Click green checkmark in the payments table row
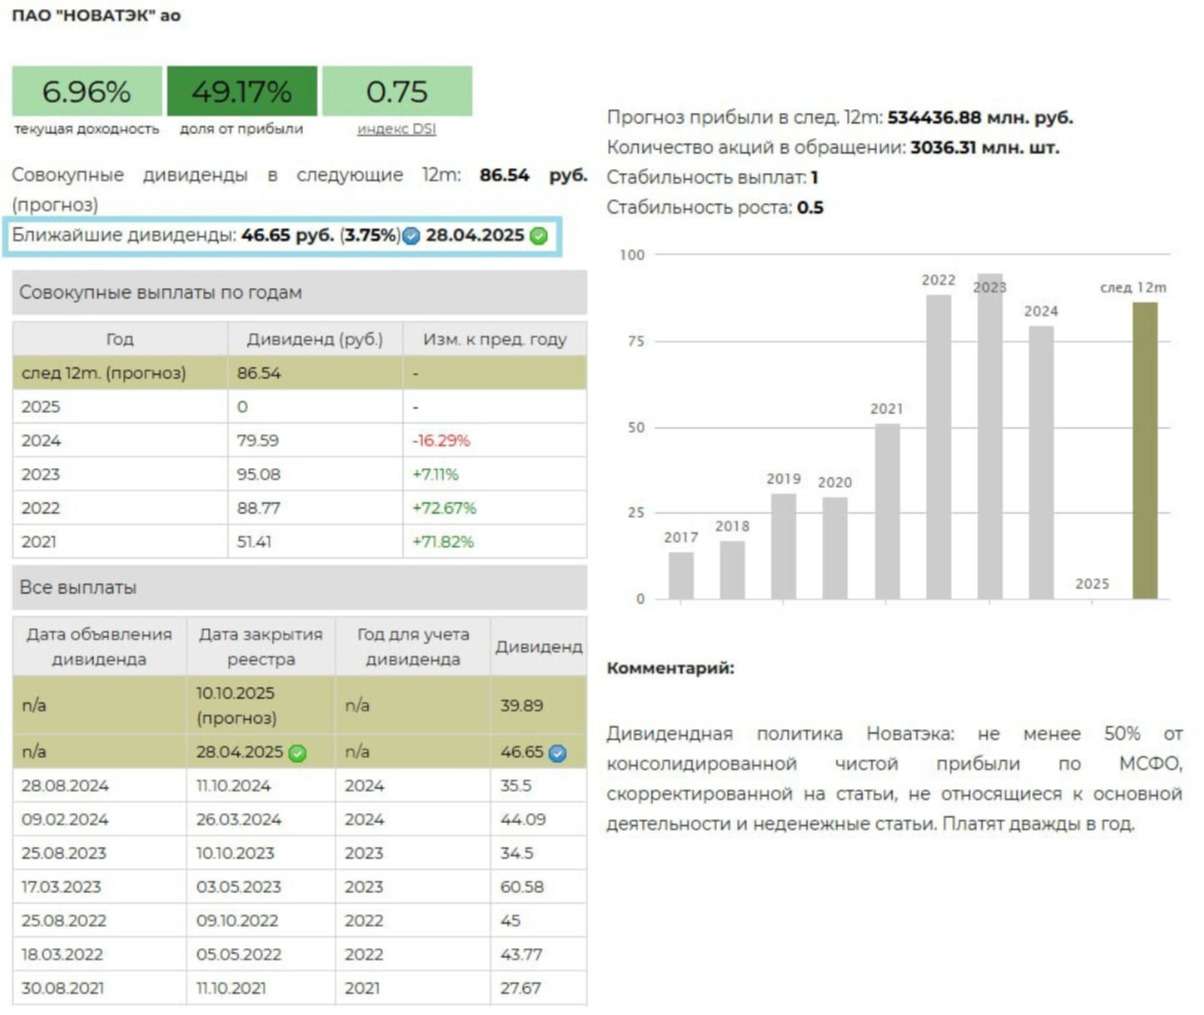Screen dimensions: 1204x1015 [x=297, y=753]
